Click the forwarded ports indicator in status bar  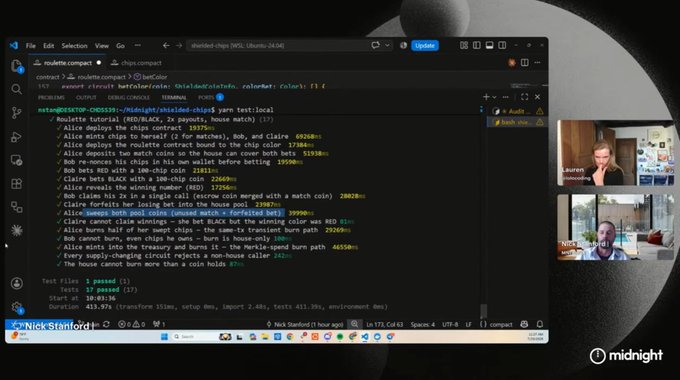click(159, 324)
